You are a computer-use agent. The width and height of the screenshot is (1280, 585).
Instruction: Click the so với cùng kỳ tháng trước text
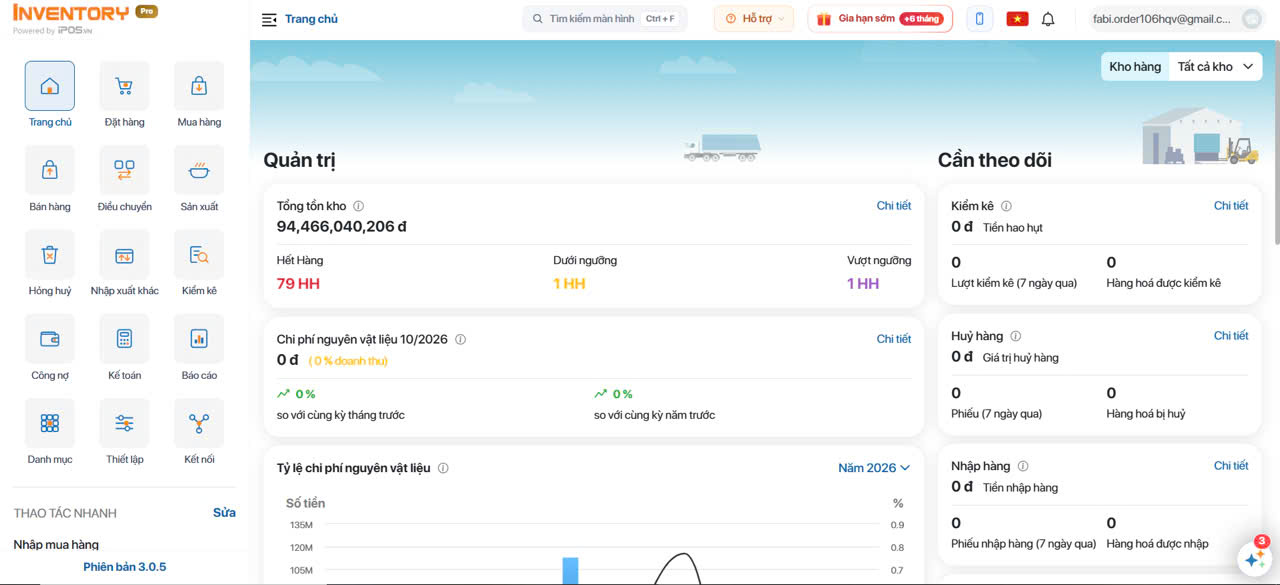[x=341, y=415]
